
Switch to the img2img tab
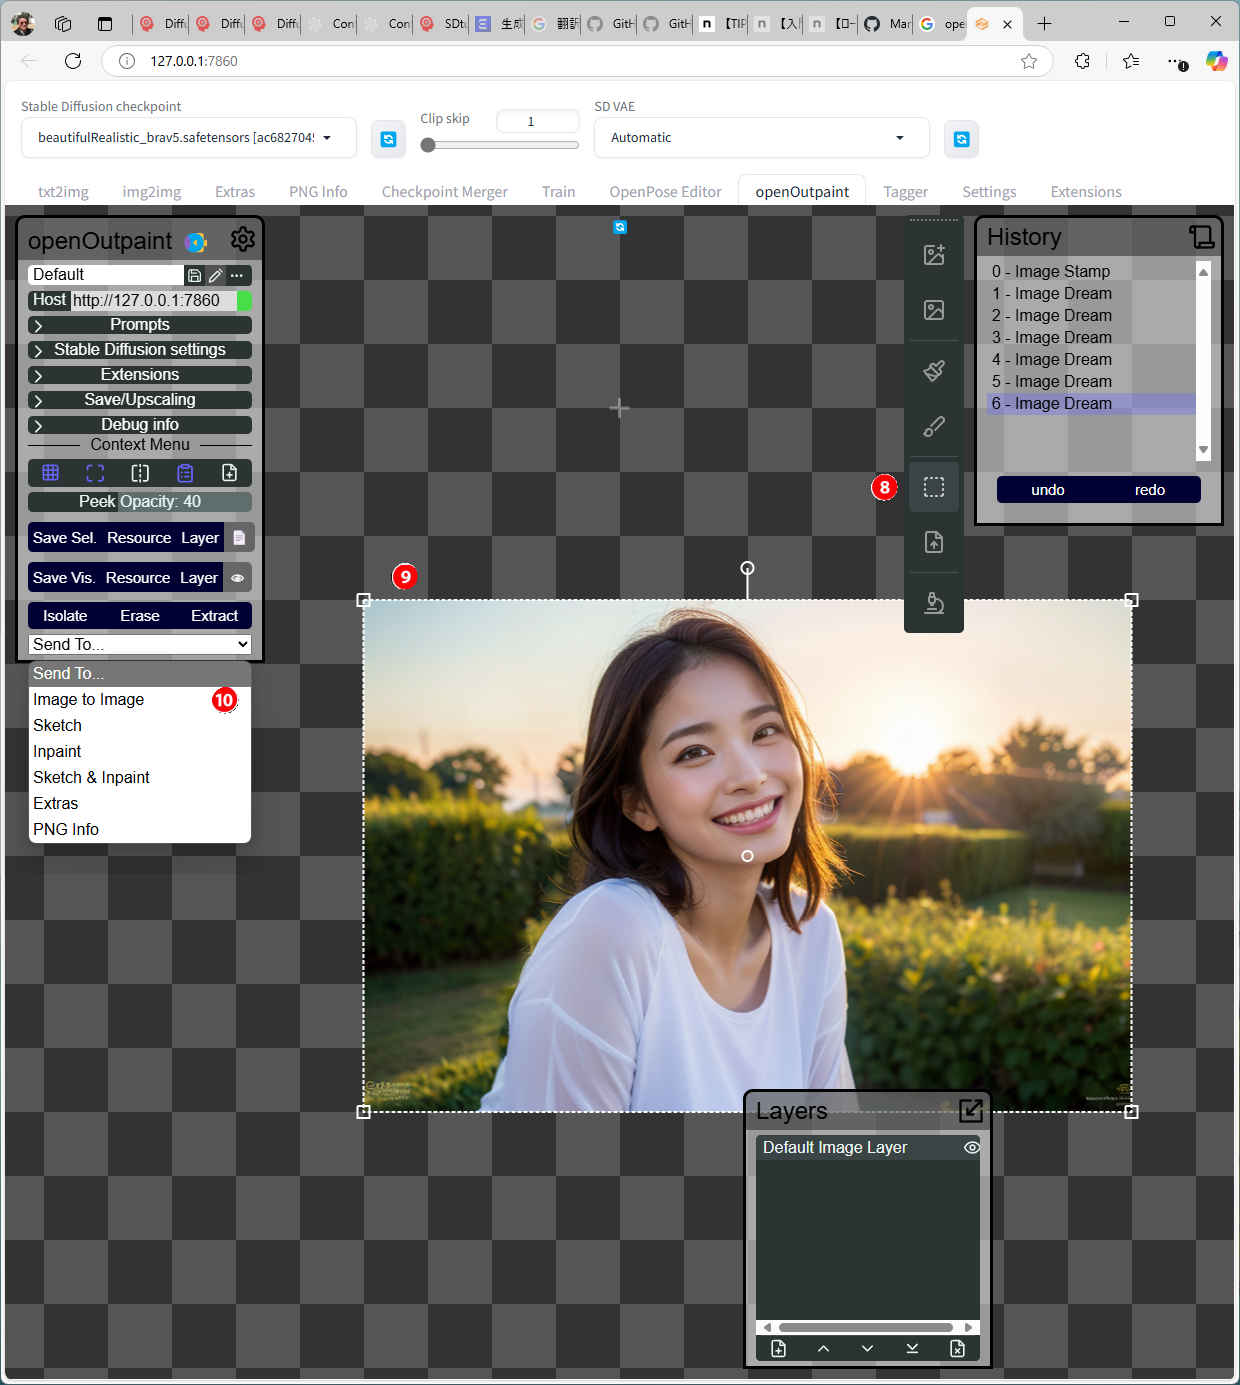[151, 192]
